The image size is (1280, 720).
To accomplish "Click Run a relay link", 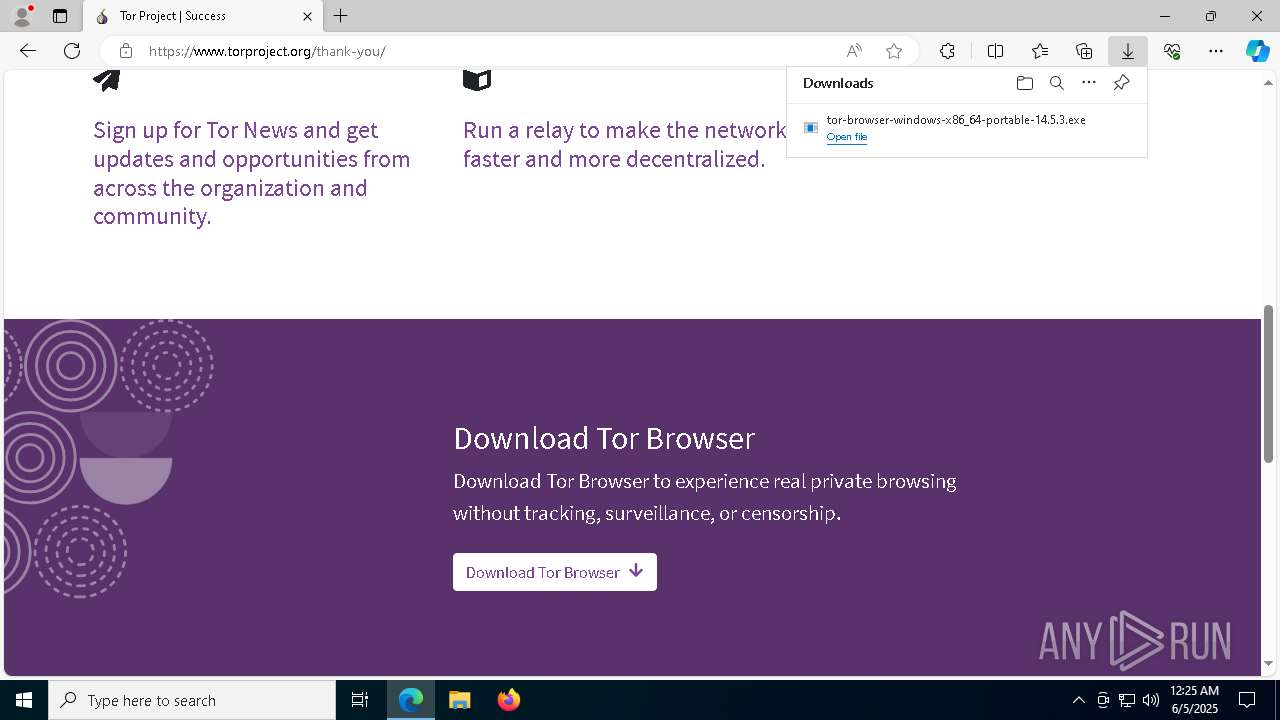I will 625,144.
